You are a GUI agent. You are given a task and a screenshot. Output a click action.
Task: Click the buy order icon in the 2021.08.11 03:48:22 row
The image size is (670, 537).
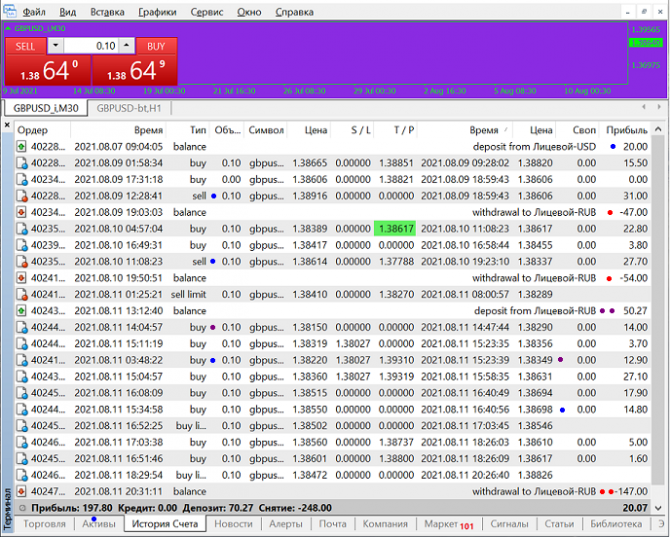pos(21,360)
